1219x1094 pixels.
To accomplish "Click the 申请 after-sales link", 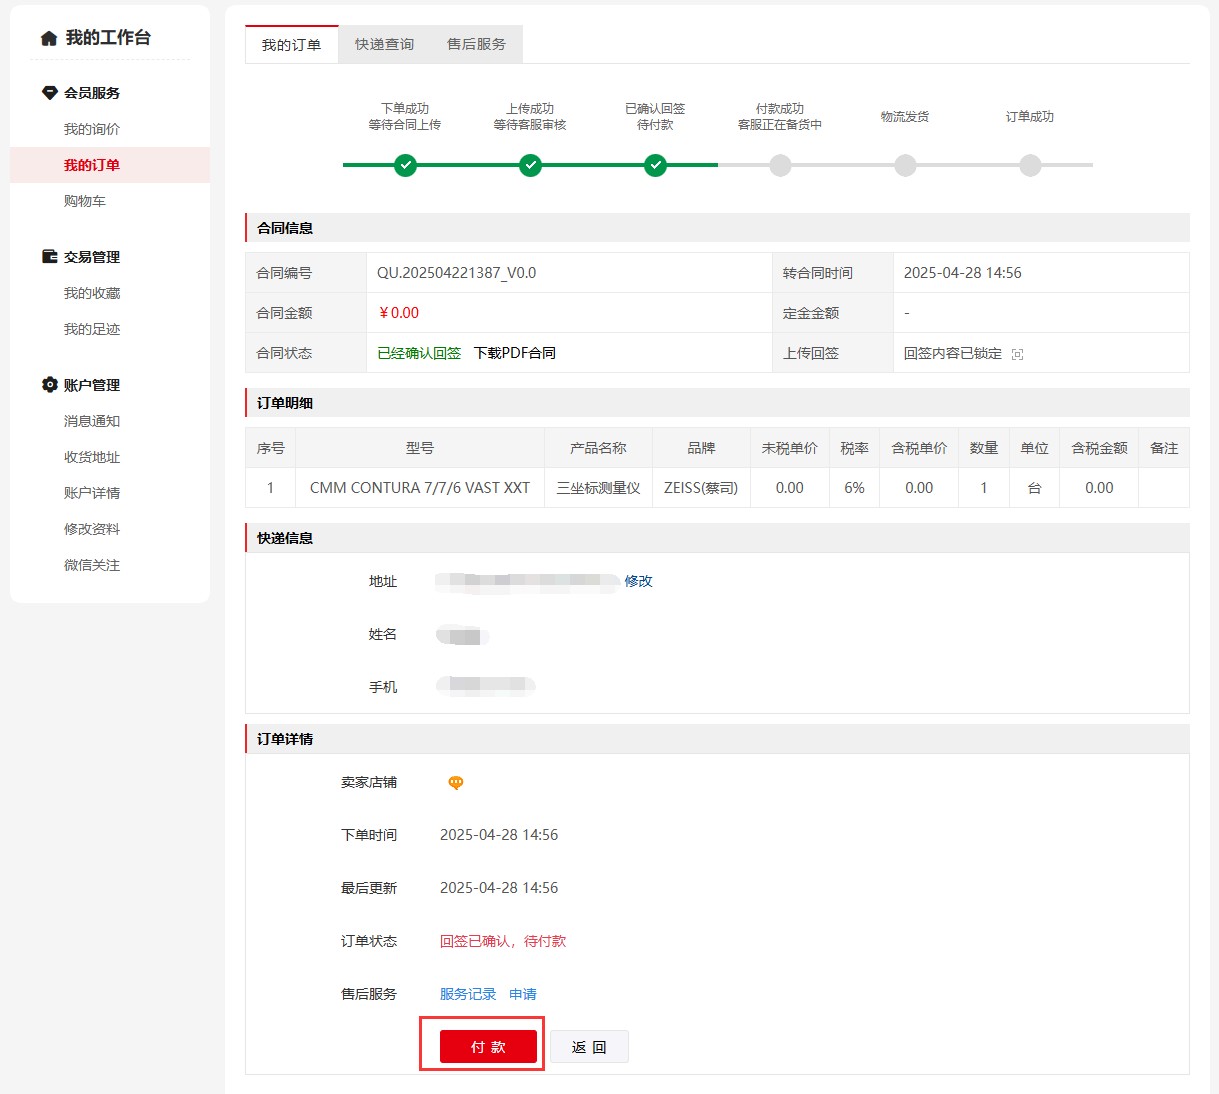I will (x=523, y=994).
